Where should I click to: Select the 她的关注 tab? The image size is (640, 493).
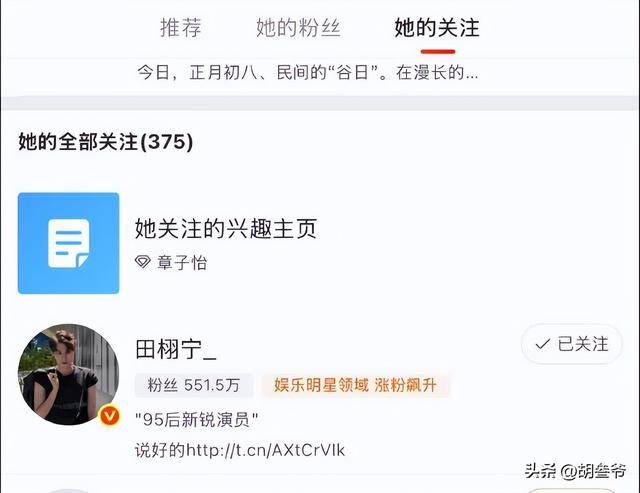click(x=437, y=28)
